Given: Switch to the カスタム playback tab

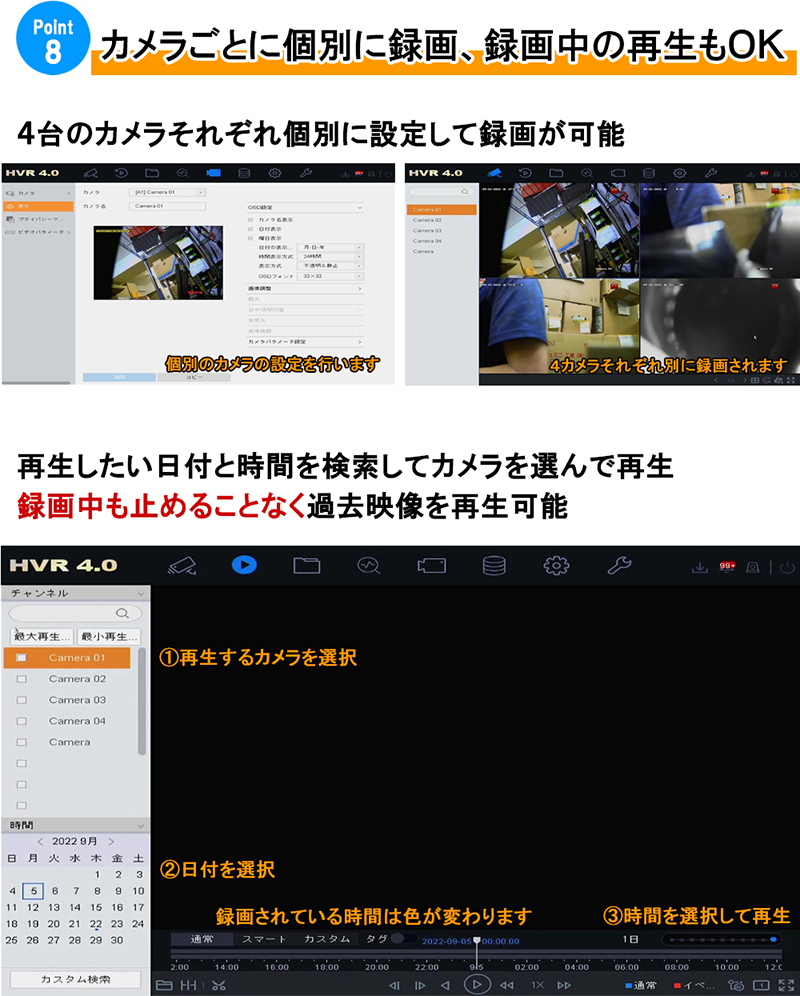Looking at the screenshot, I should [x=326, y=939].
